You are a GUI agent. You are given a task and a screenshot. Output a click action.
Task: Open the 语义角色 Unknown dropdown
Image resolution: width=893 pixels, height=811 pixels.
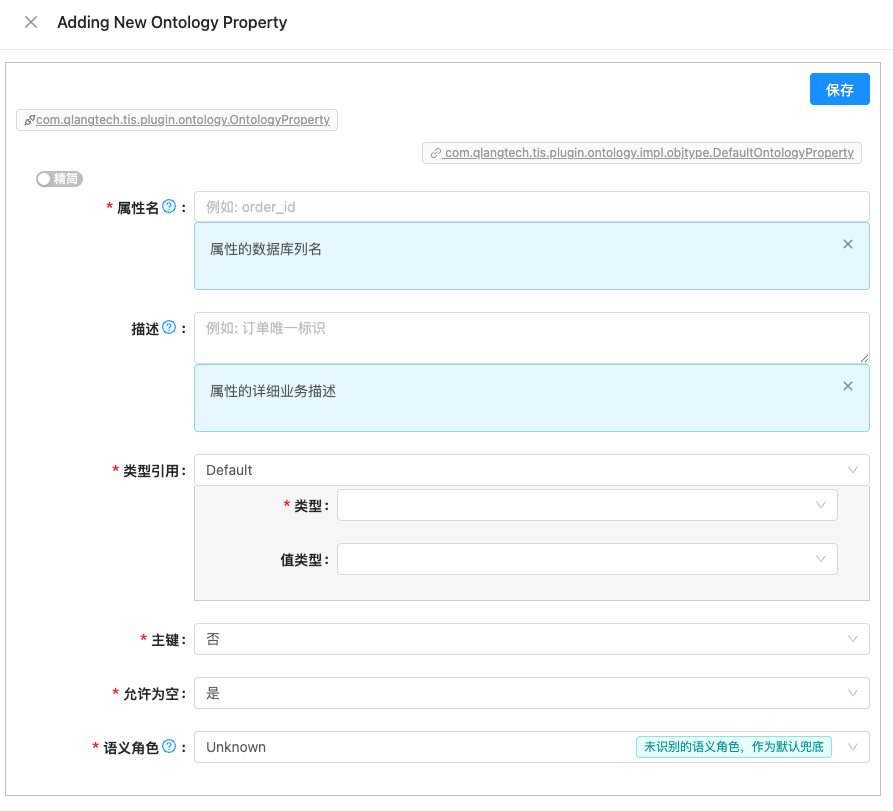coord(531,747)
